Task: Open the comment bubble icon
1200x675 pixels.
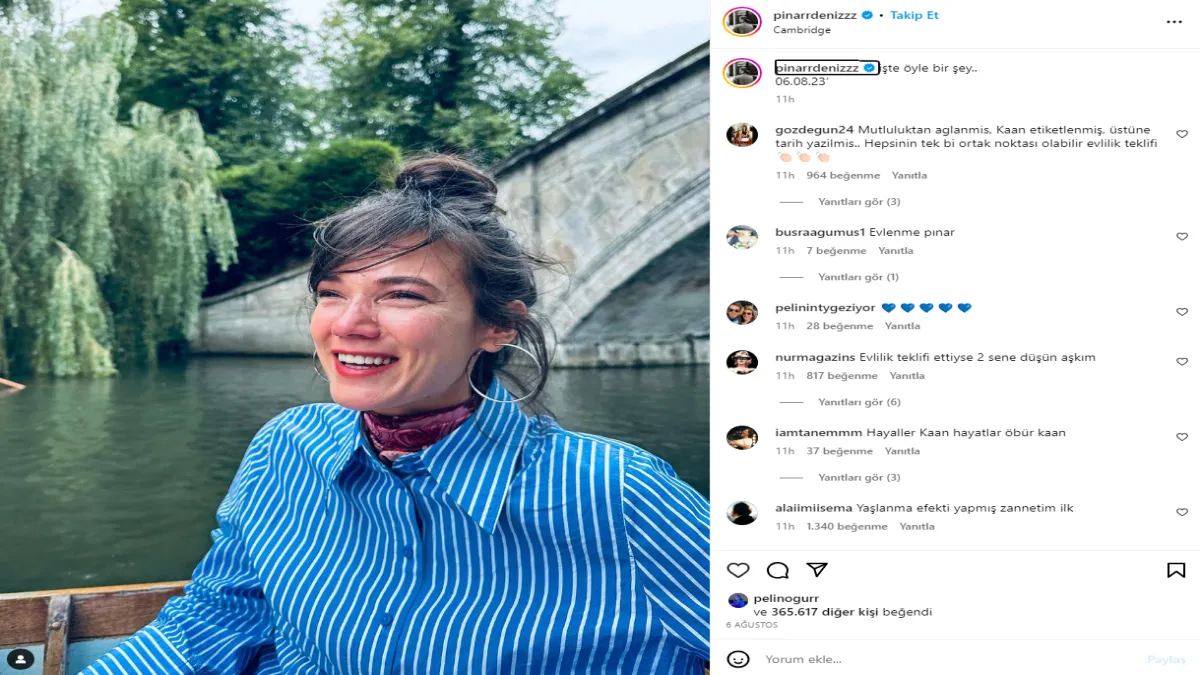Action: [x=777, y=570]
